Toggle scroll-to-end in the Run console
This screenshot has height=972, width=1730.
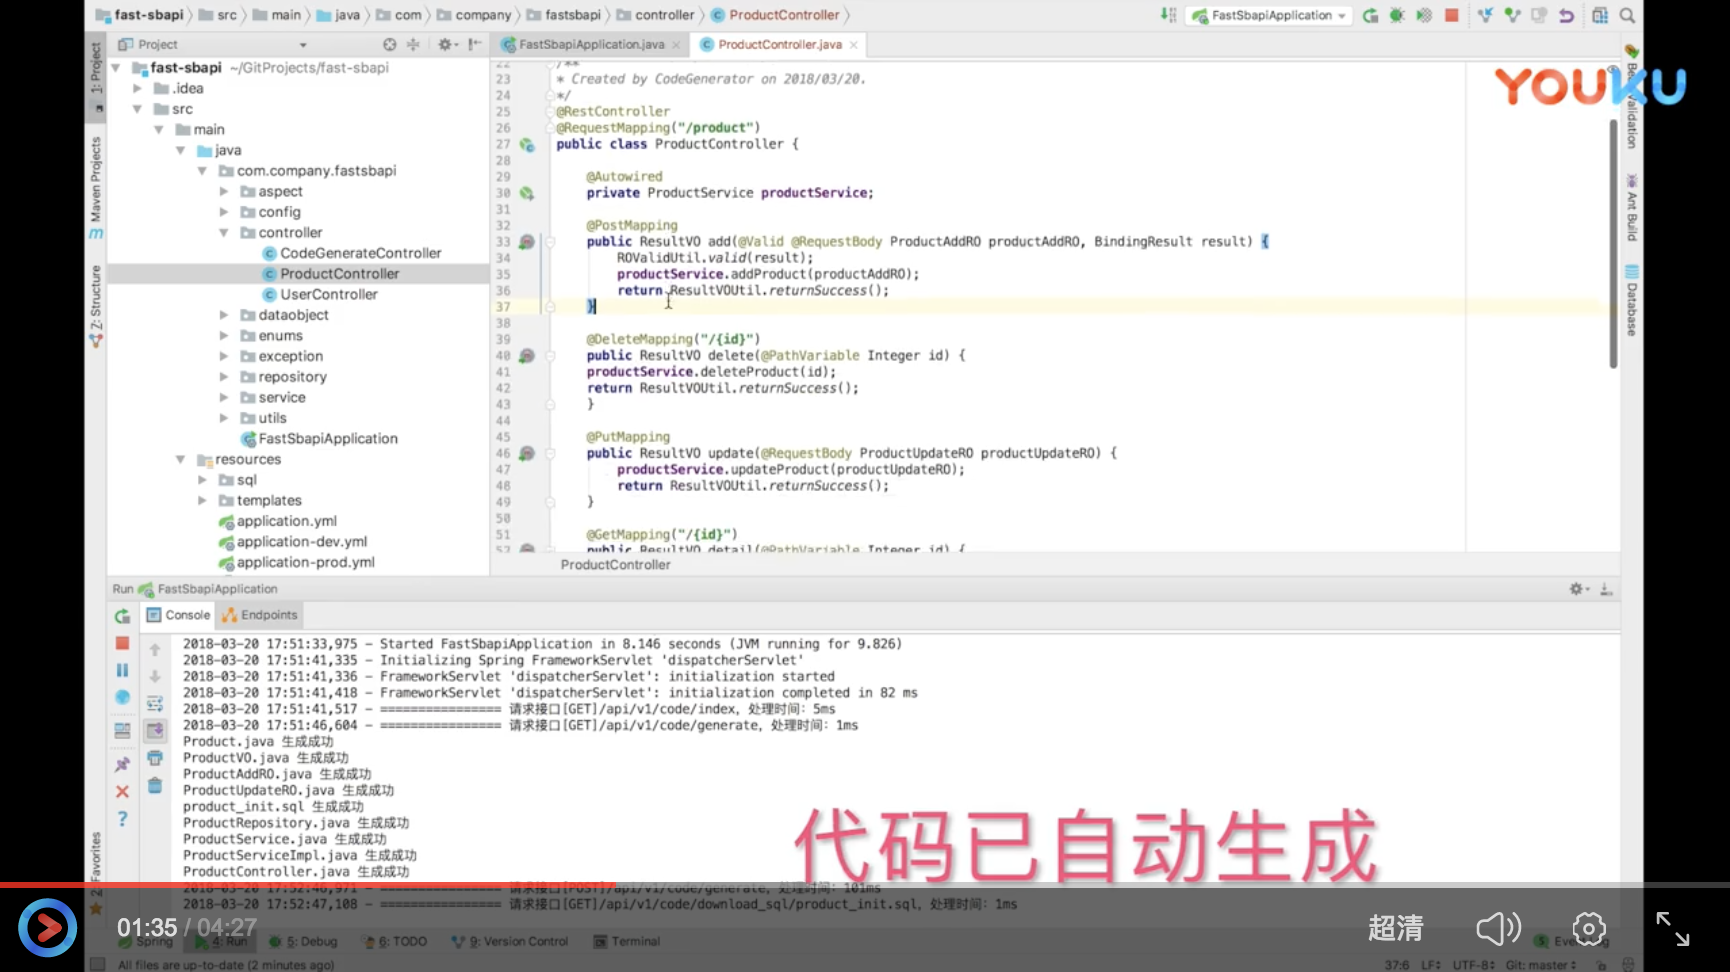155,731
